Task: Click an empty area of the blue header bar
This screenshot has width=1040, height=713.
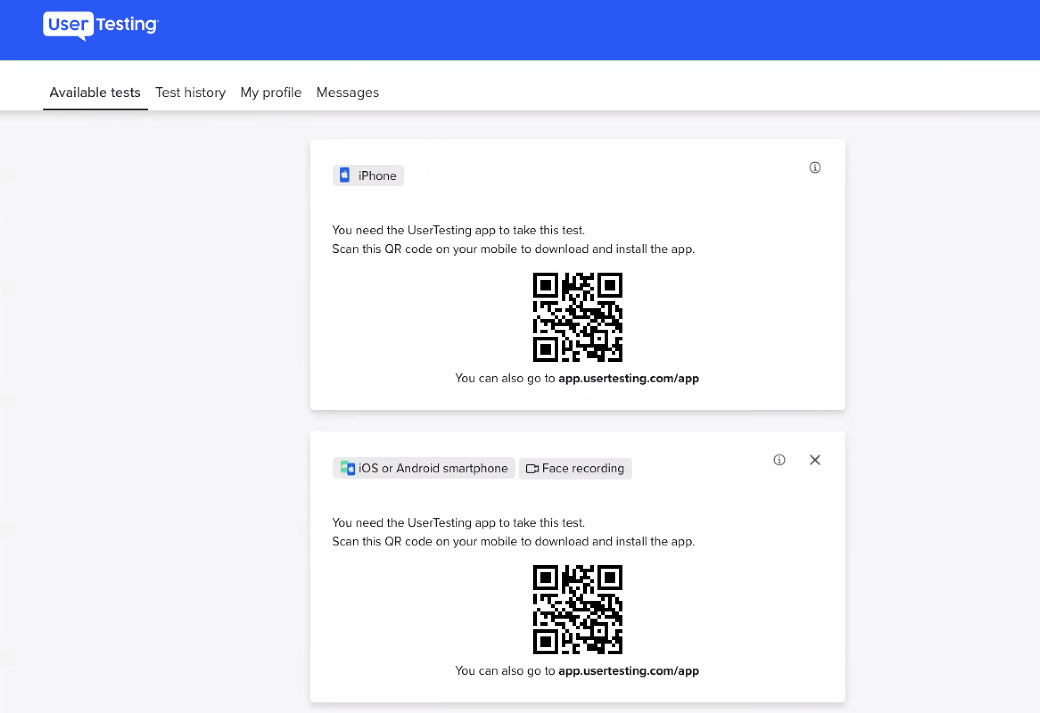Action: 600,30
